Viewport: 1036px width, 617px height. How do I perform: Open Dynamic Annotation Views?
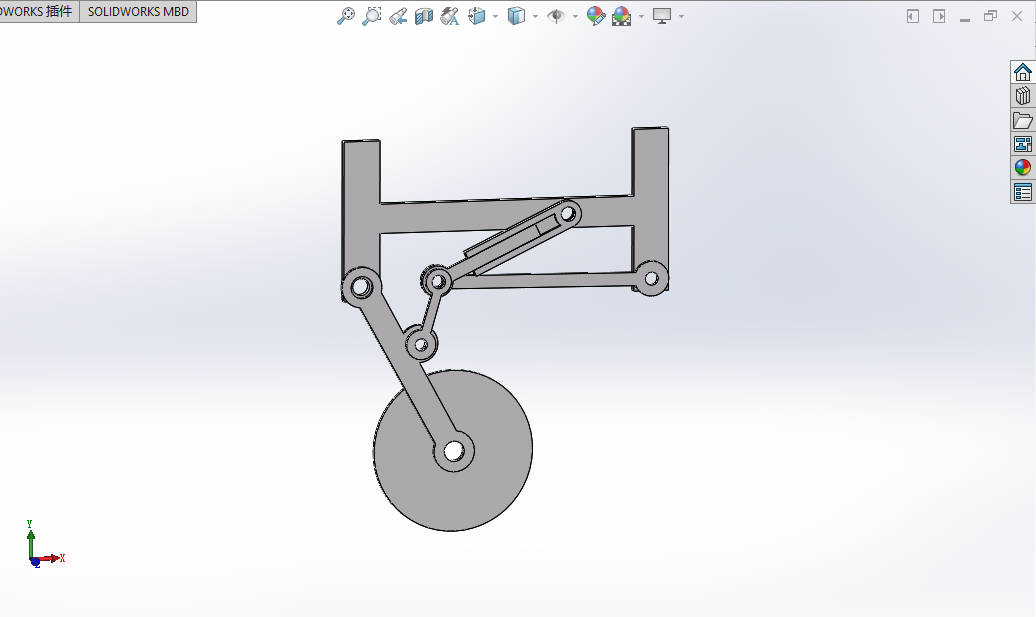click(450, 16)
